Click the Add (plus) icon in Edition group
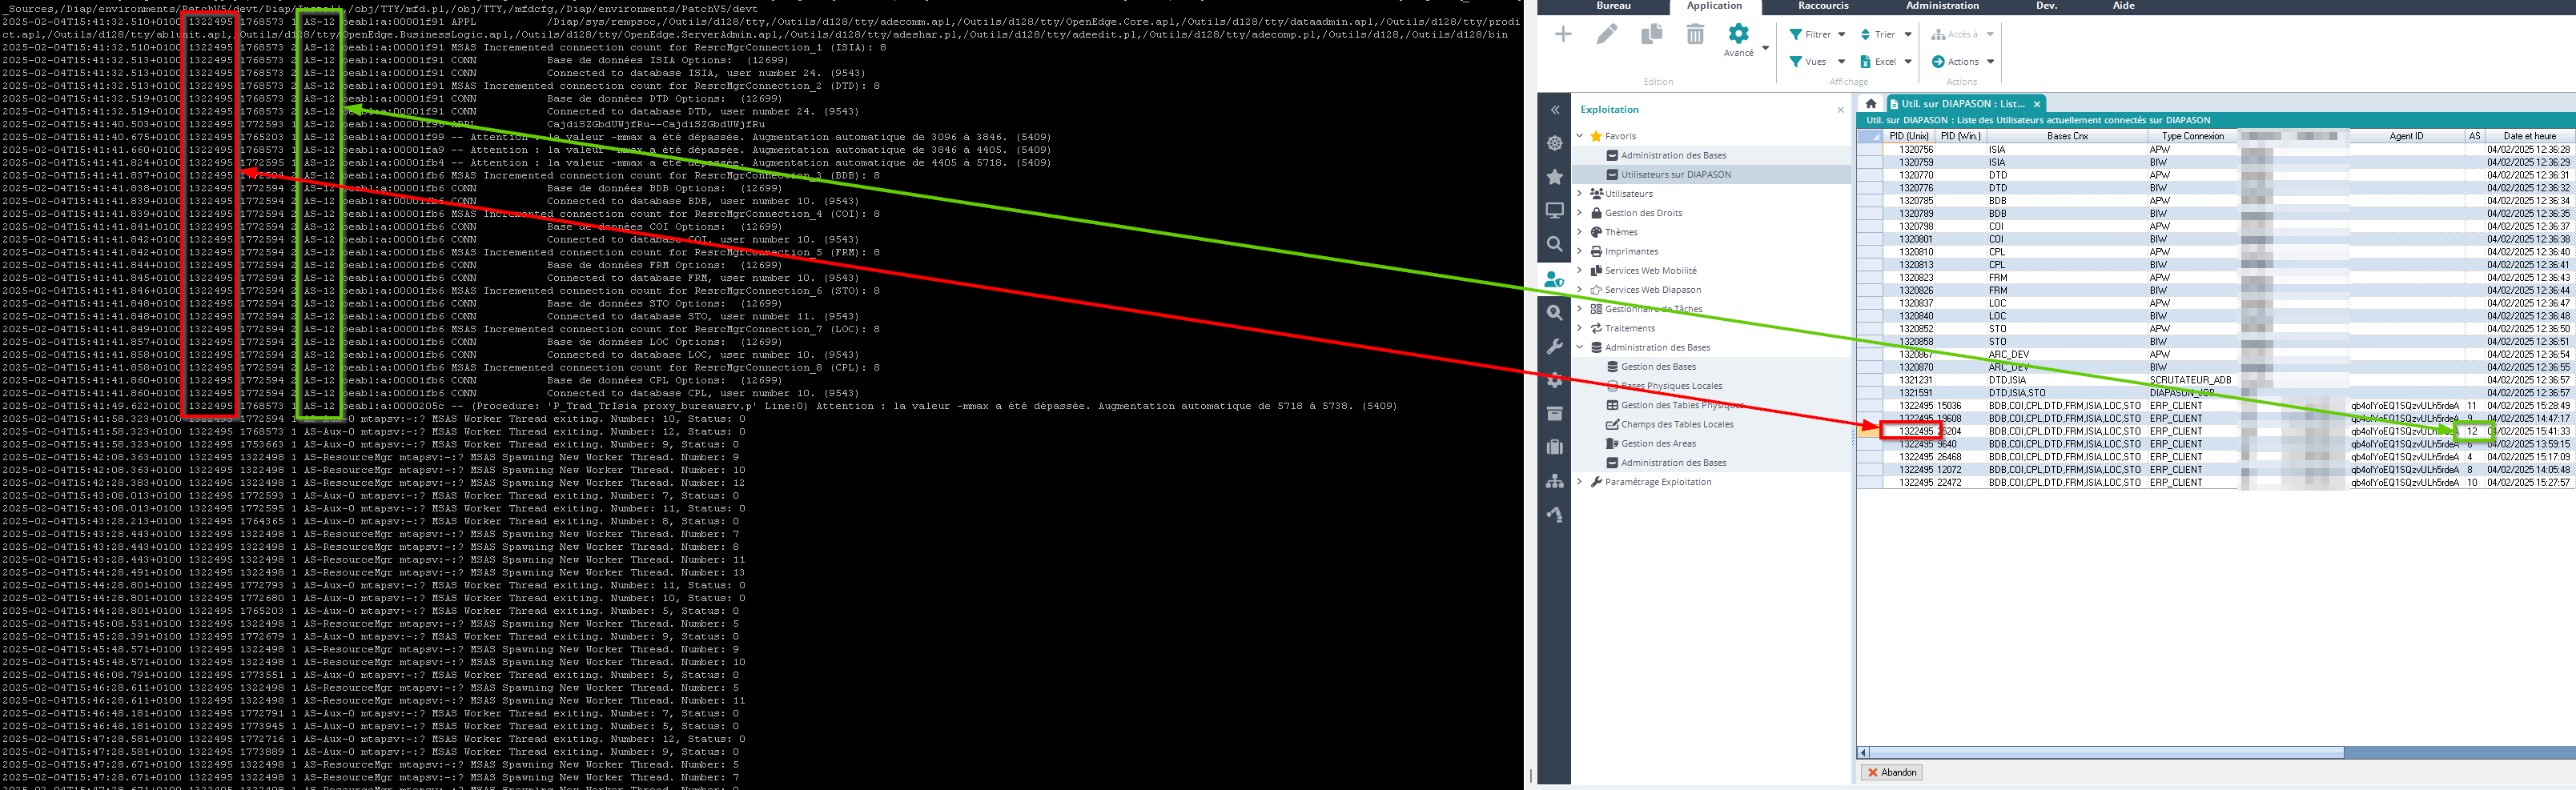Screen dimensions: 2576x790 1563,35
